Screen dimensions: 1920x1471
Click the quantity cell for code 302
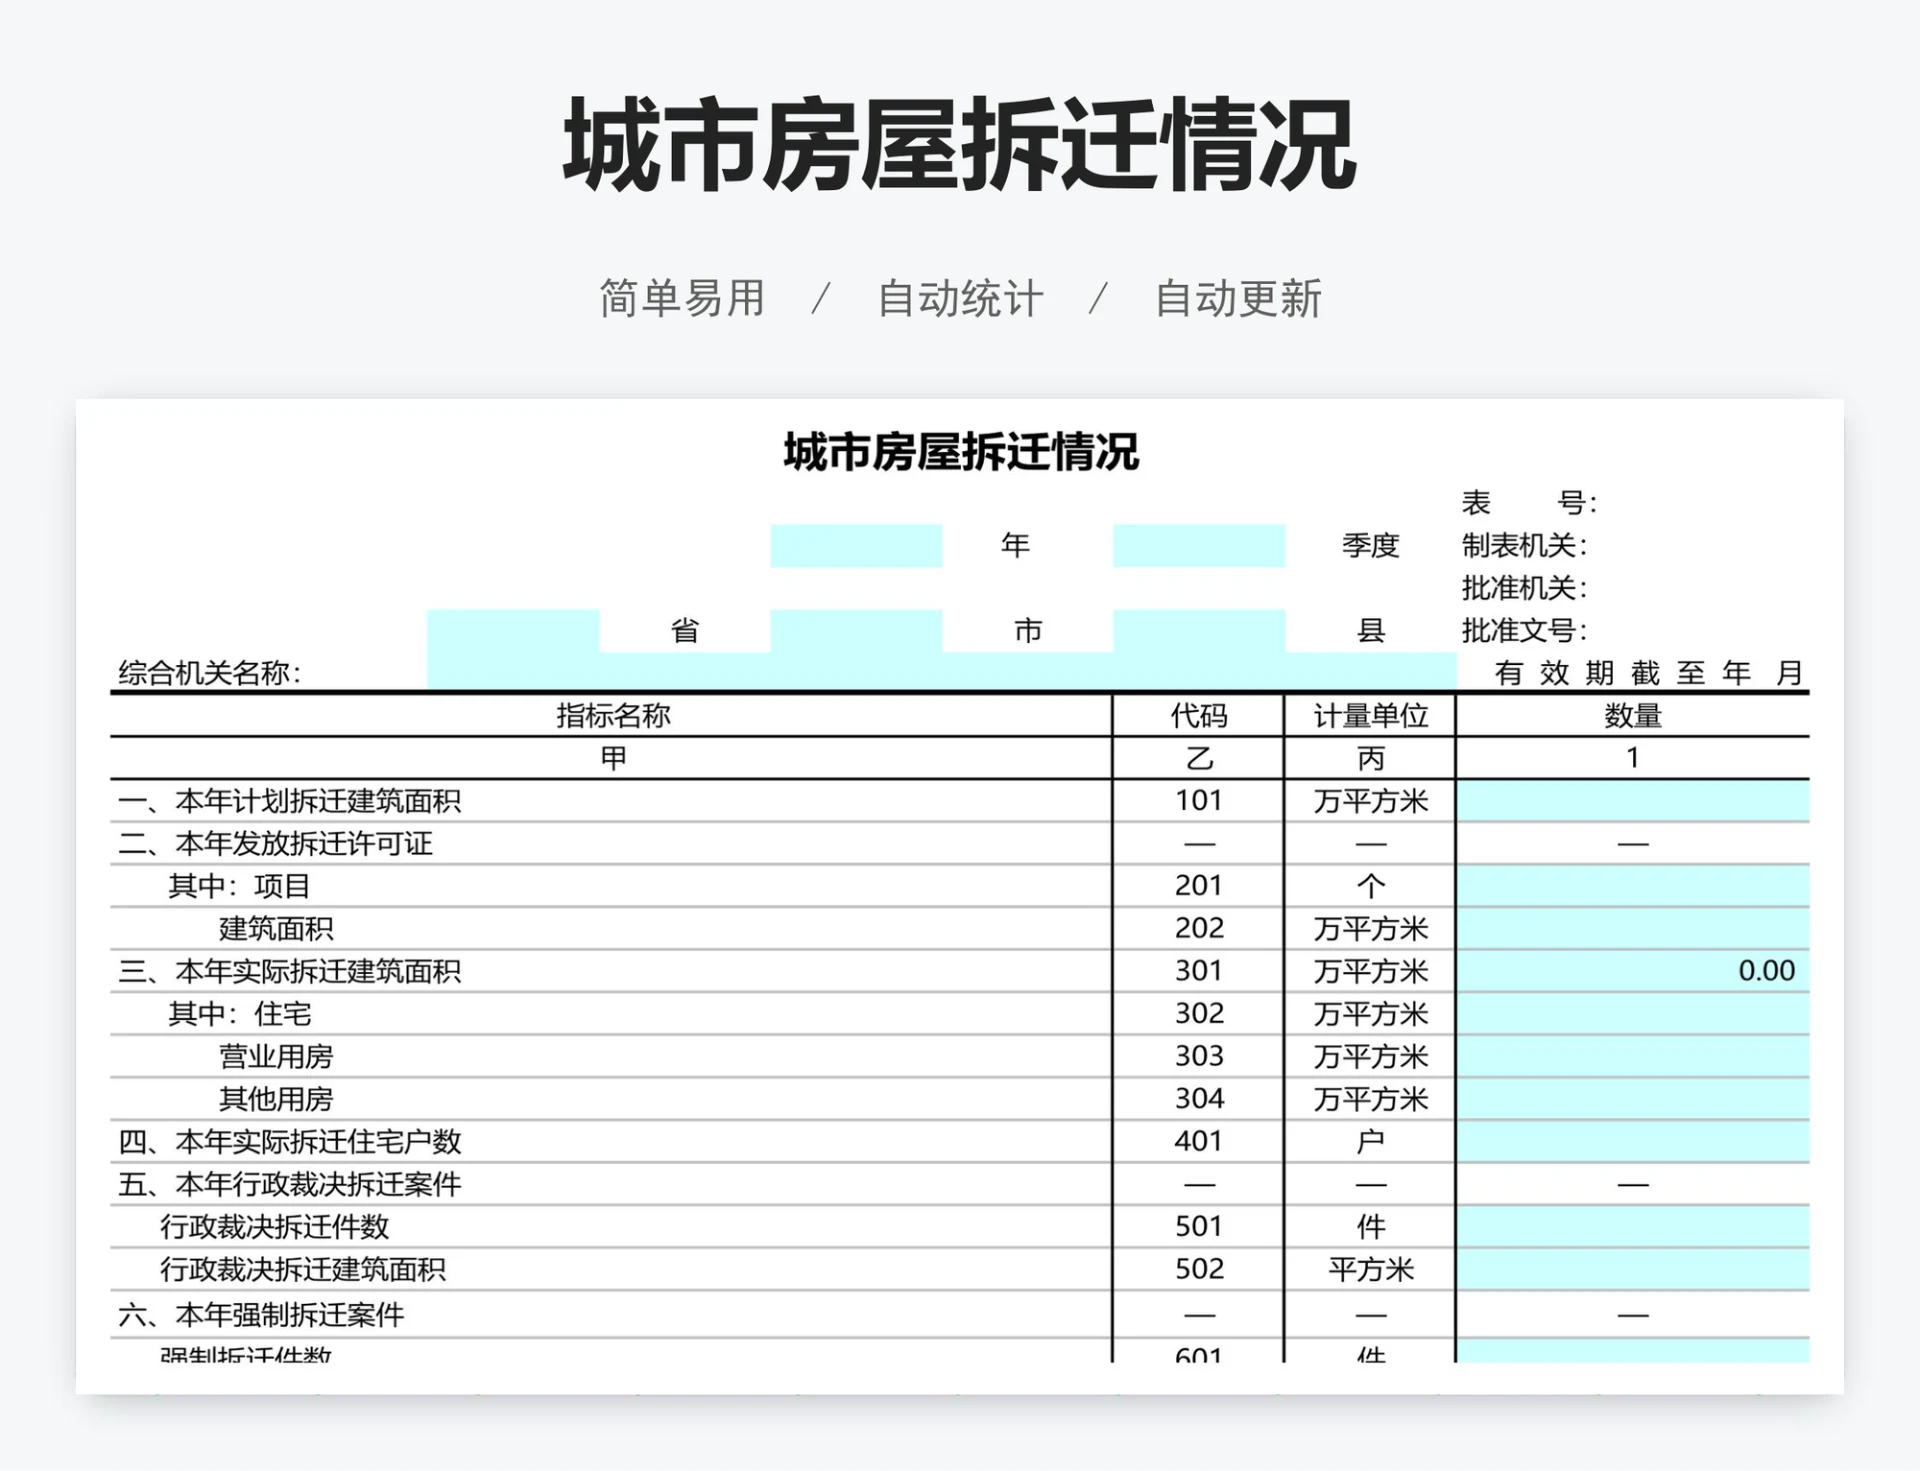click(1632, 1014)
